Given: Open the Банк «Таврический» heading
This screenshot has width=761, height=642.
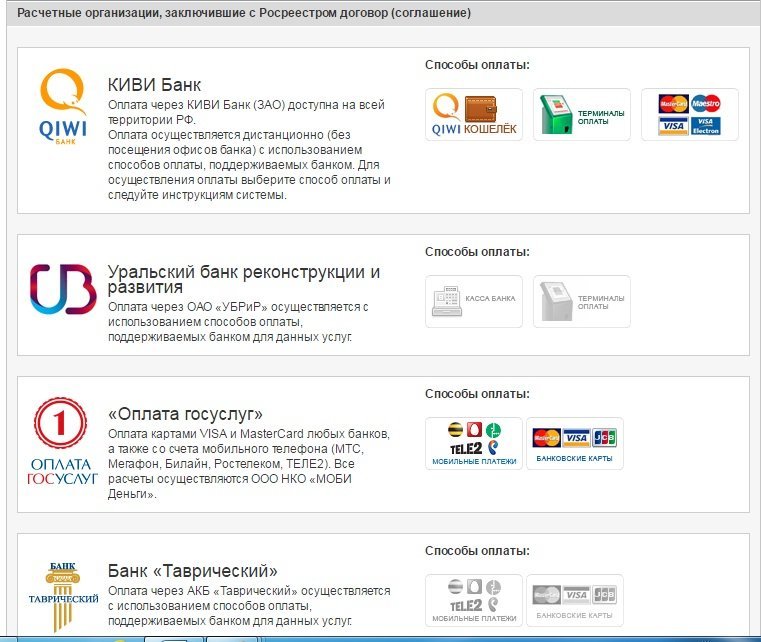Looking at the screenshot, I should coord(193,571).
